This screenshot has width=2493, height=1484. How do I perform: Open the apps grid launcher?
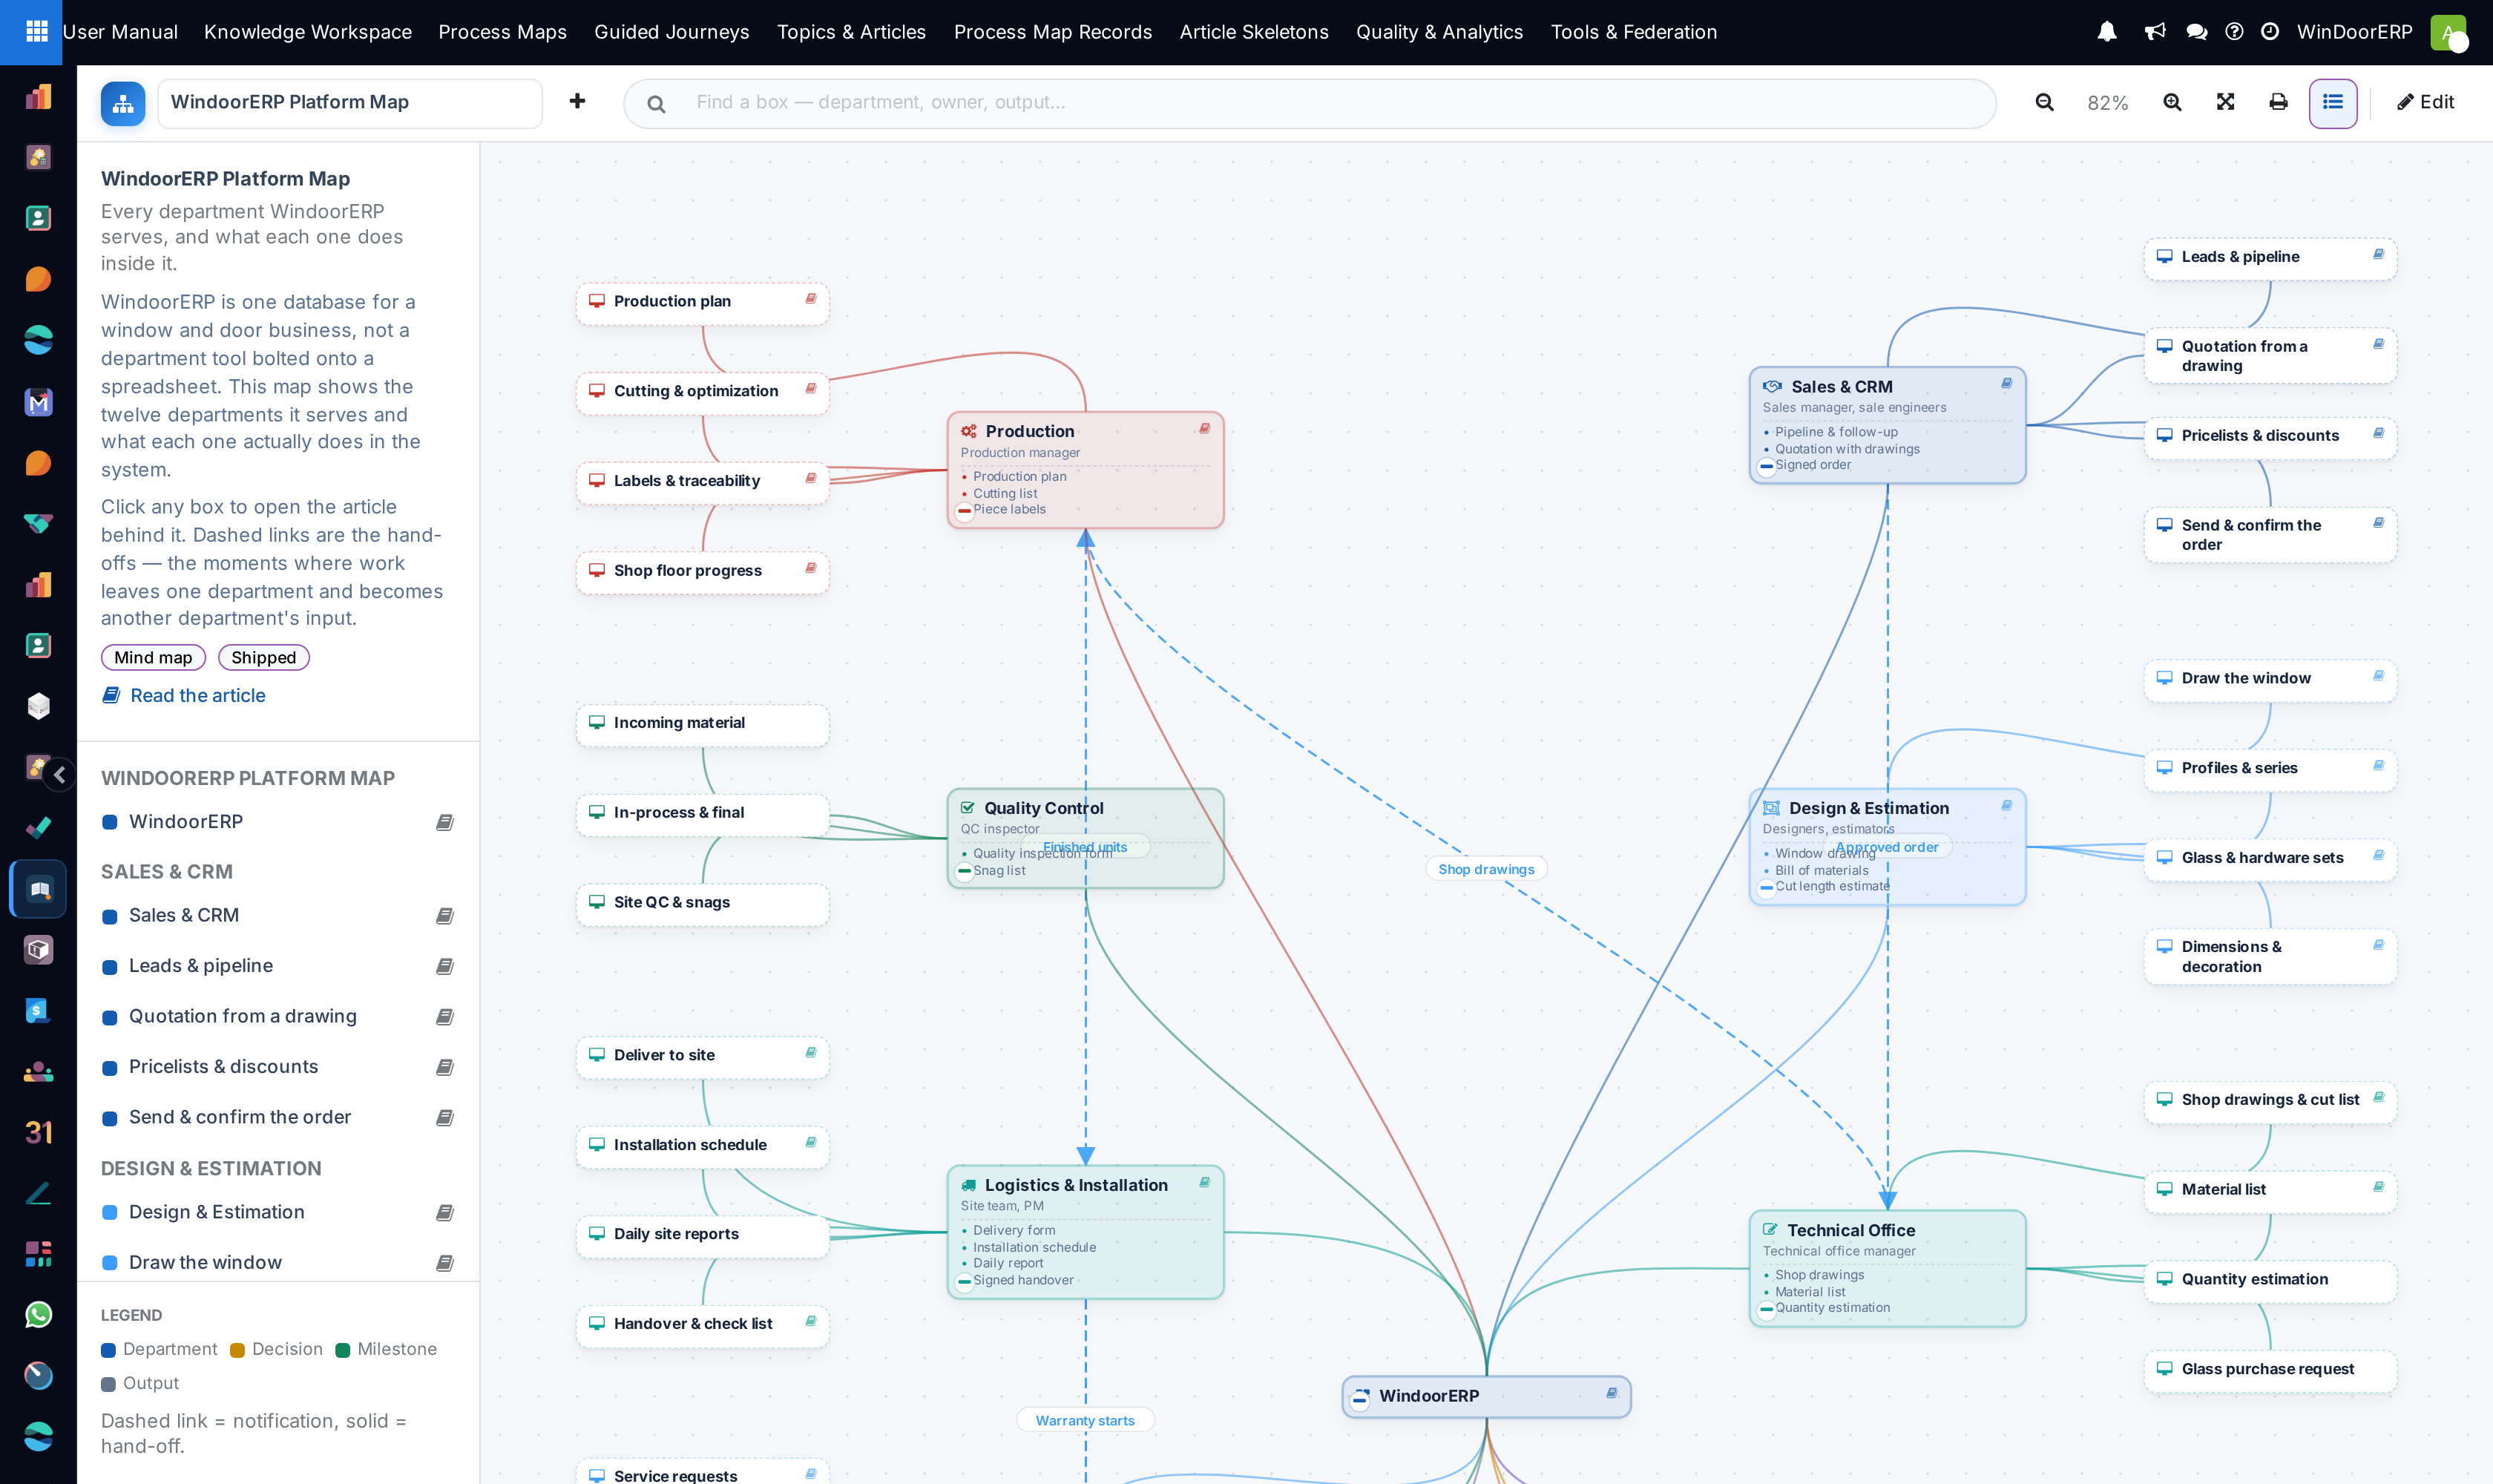point(36,32)
